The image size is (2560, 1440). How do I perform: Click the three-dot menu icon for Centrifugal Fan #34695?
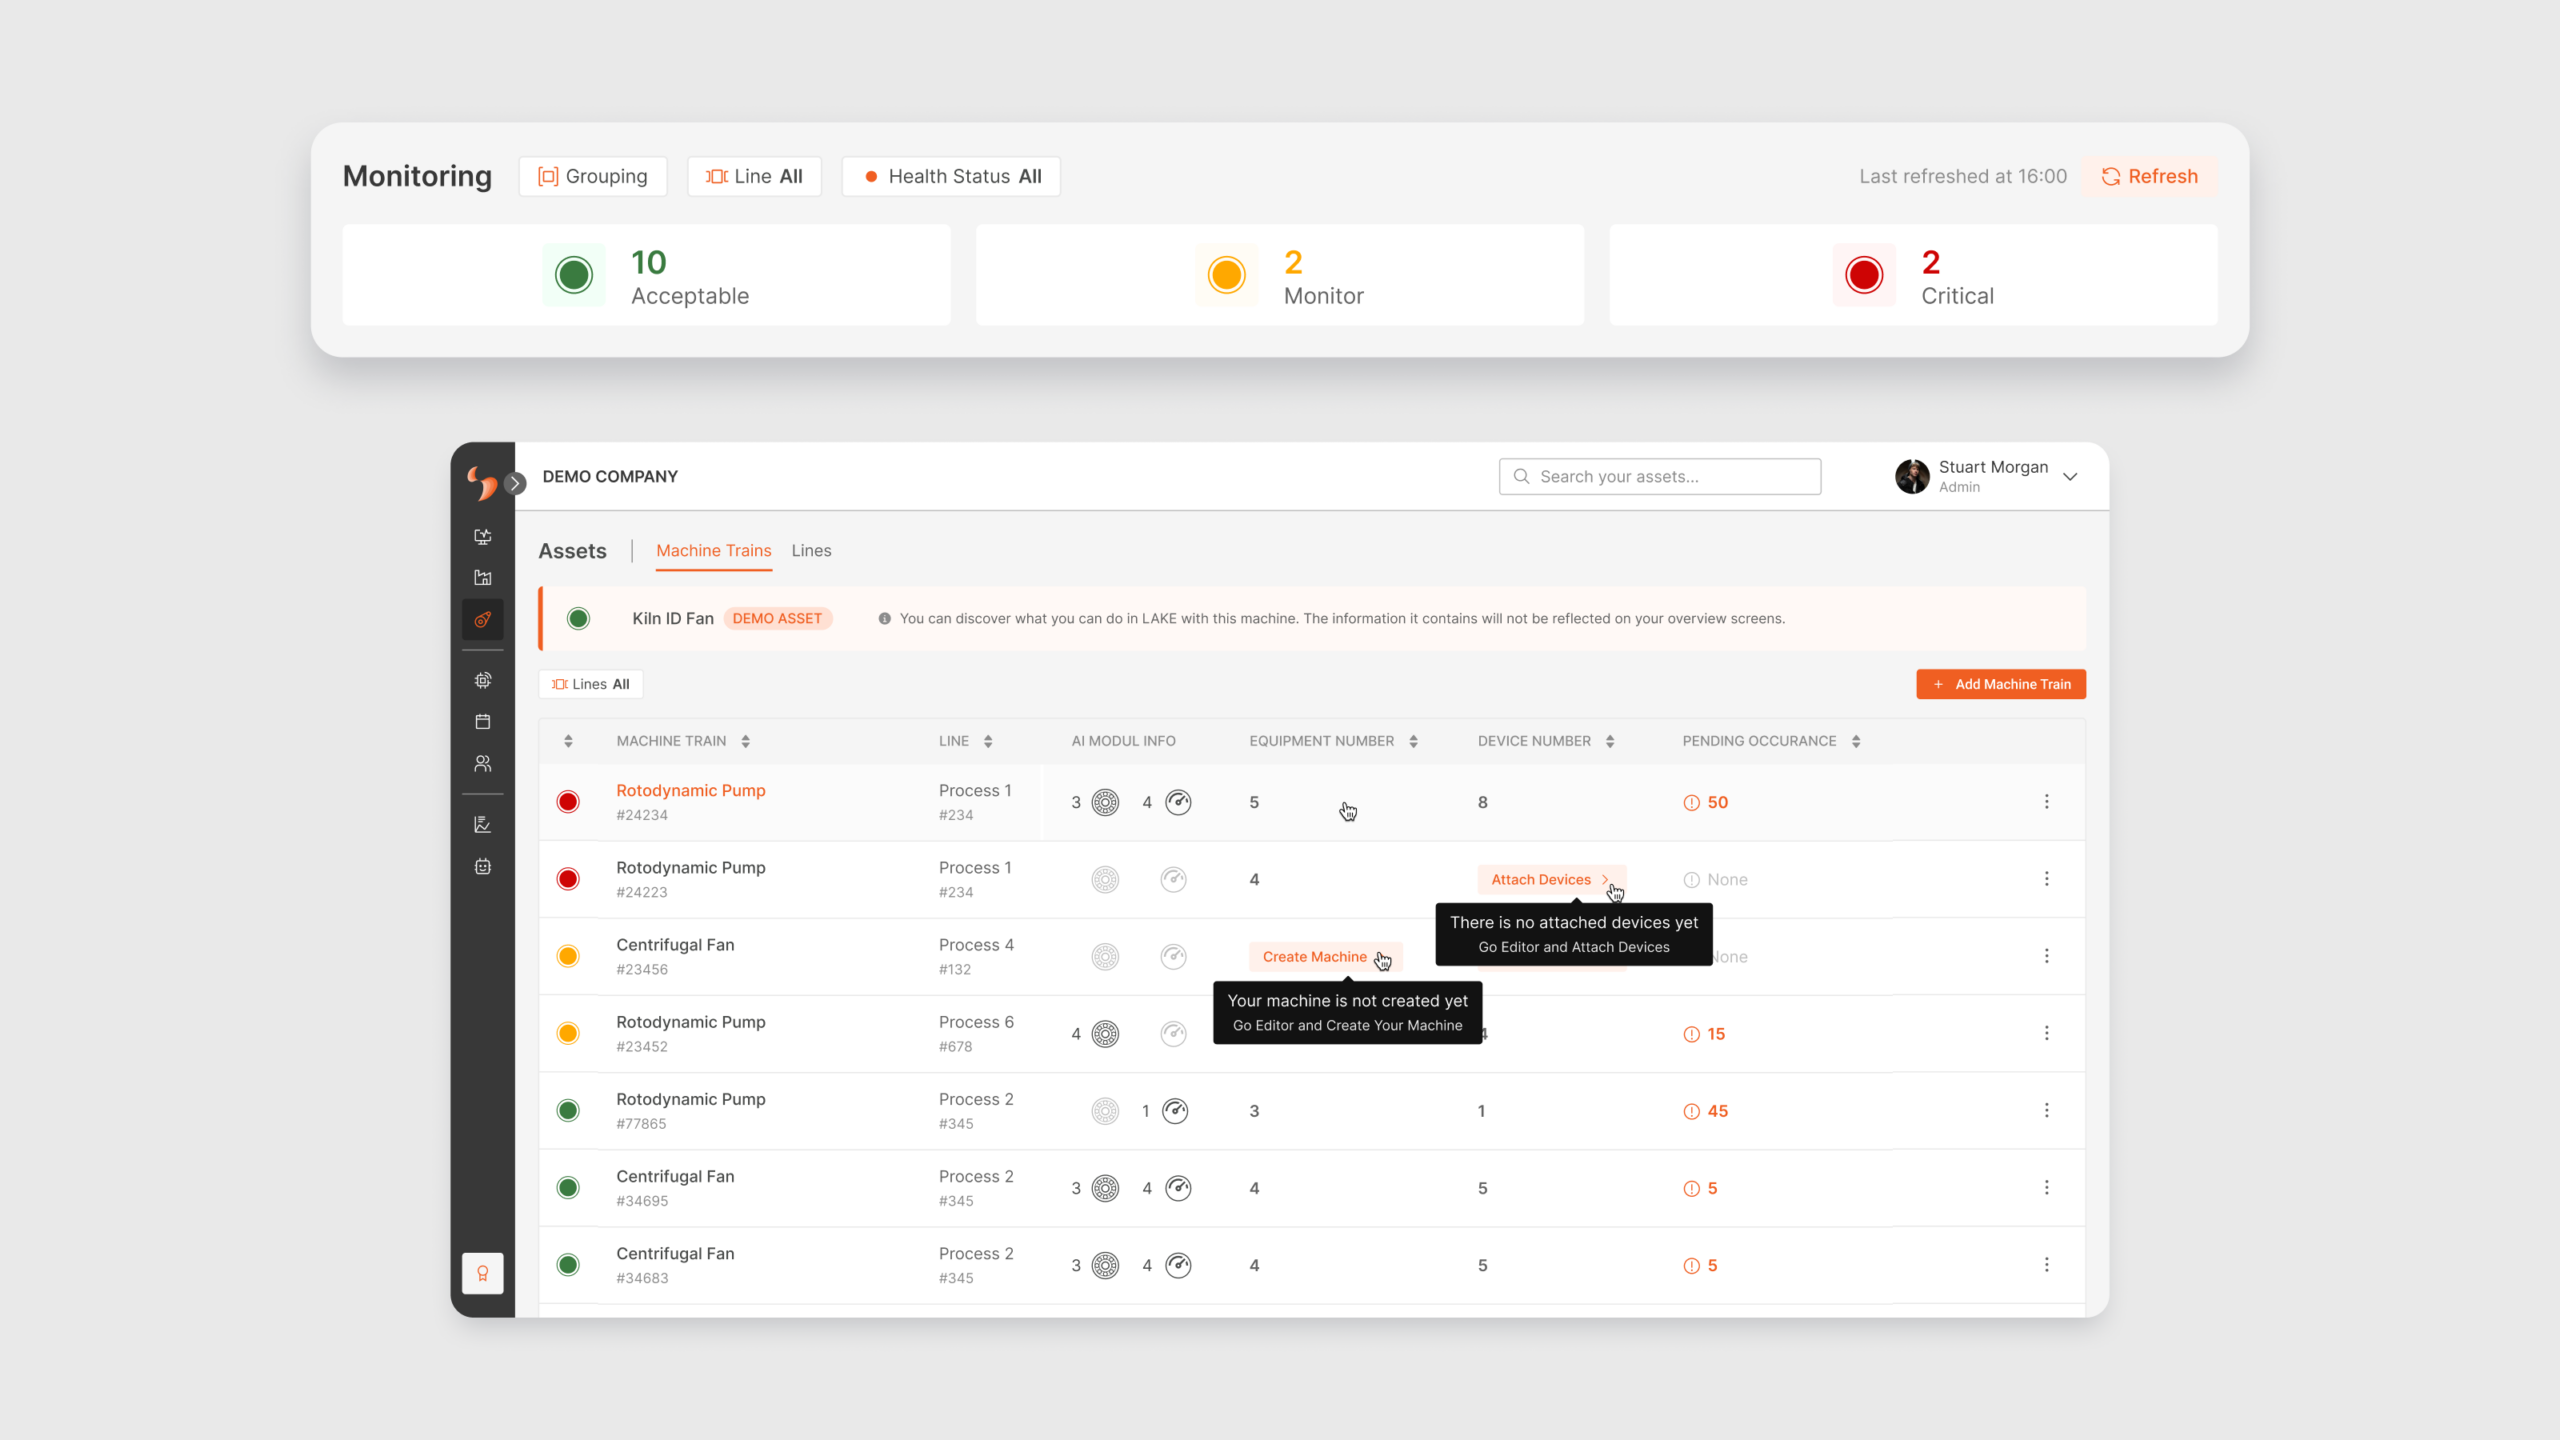(2047, 1187)
